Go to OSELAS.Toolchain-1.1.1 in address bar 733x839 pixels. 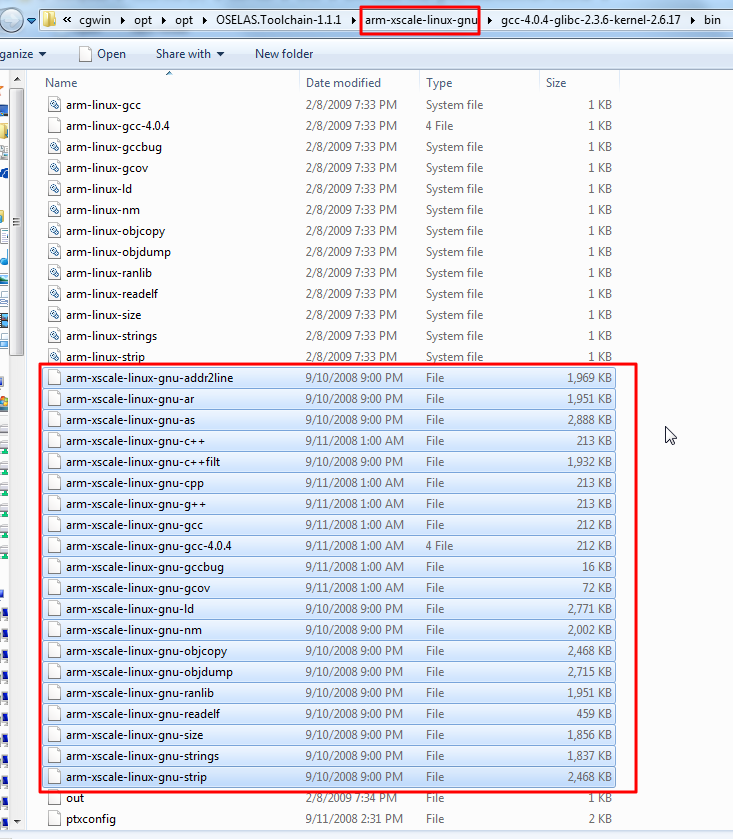point(279,20)
